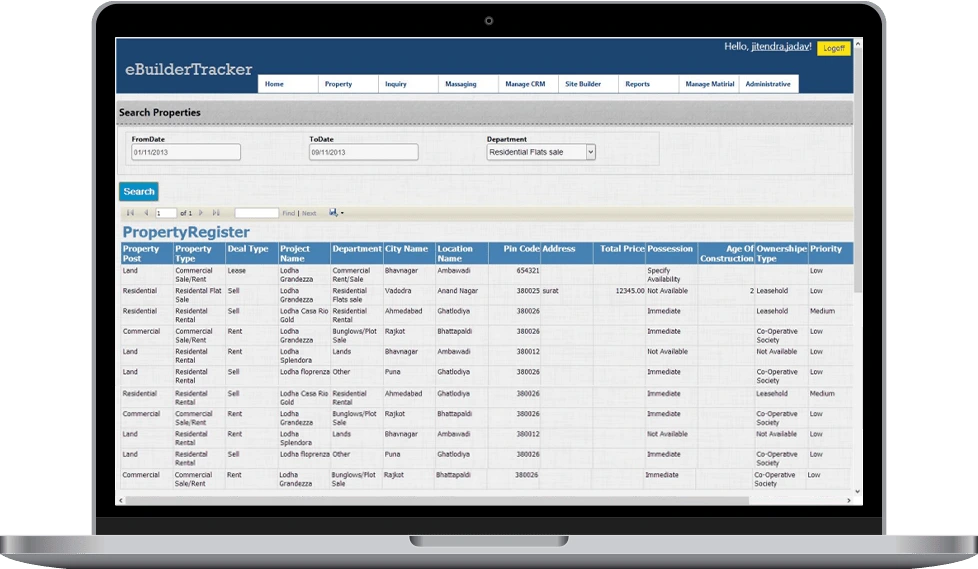Click the report find text box
Screen dimensions: 978x569
coord(256,213)
